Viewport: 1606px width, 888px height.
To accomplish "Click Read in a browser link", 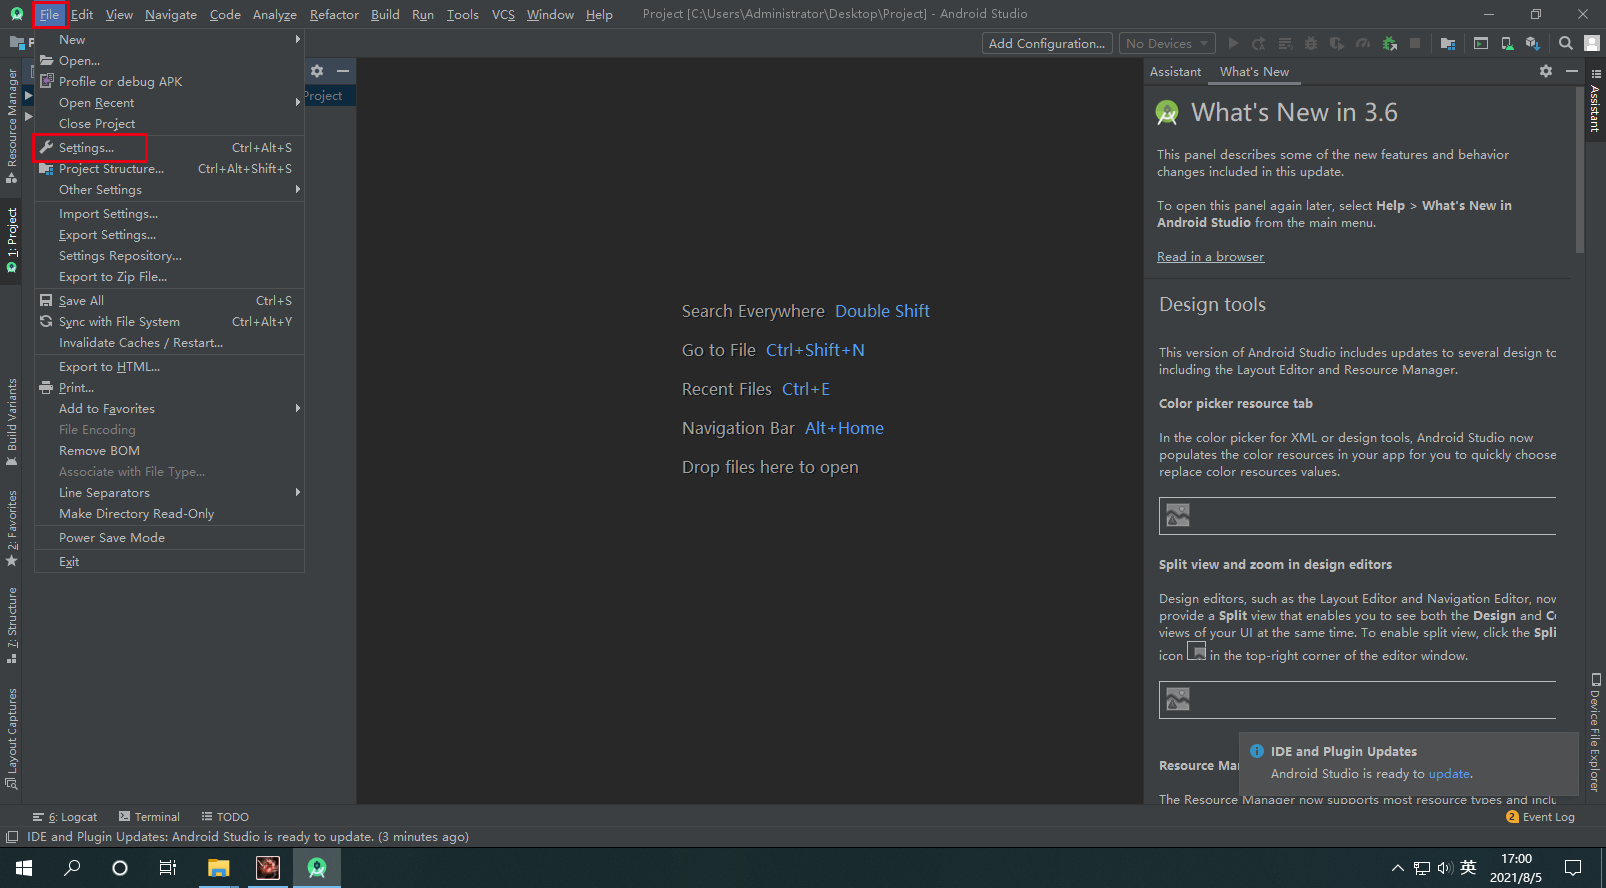I will tap(1210, 257).
